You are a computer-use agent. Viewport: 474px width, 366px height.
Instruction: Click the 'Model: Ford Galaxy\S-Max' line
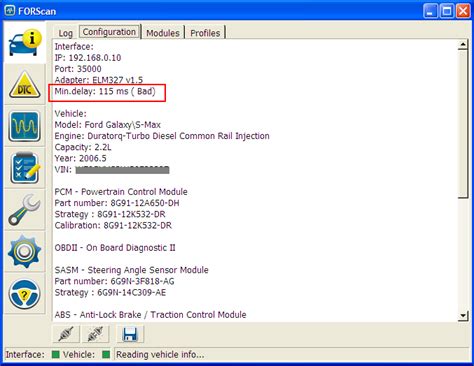tap(108, 125)
